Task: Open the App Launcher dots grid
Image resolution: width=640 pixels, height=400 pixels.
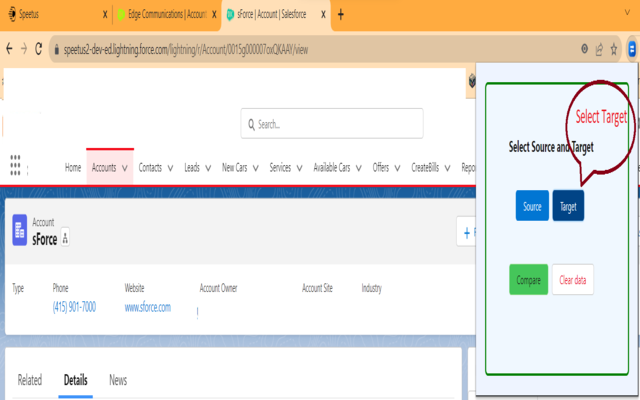Action: 15,165
